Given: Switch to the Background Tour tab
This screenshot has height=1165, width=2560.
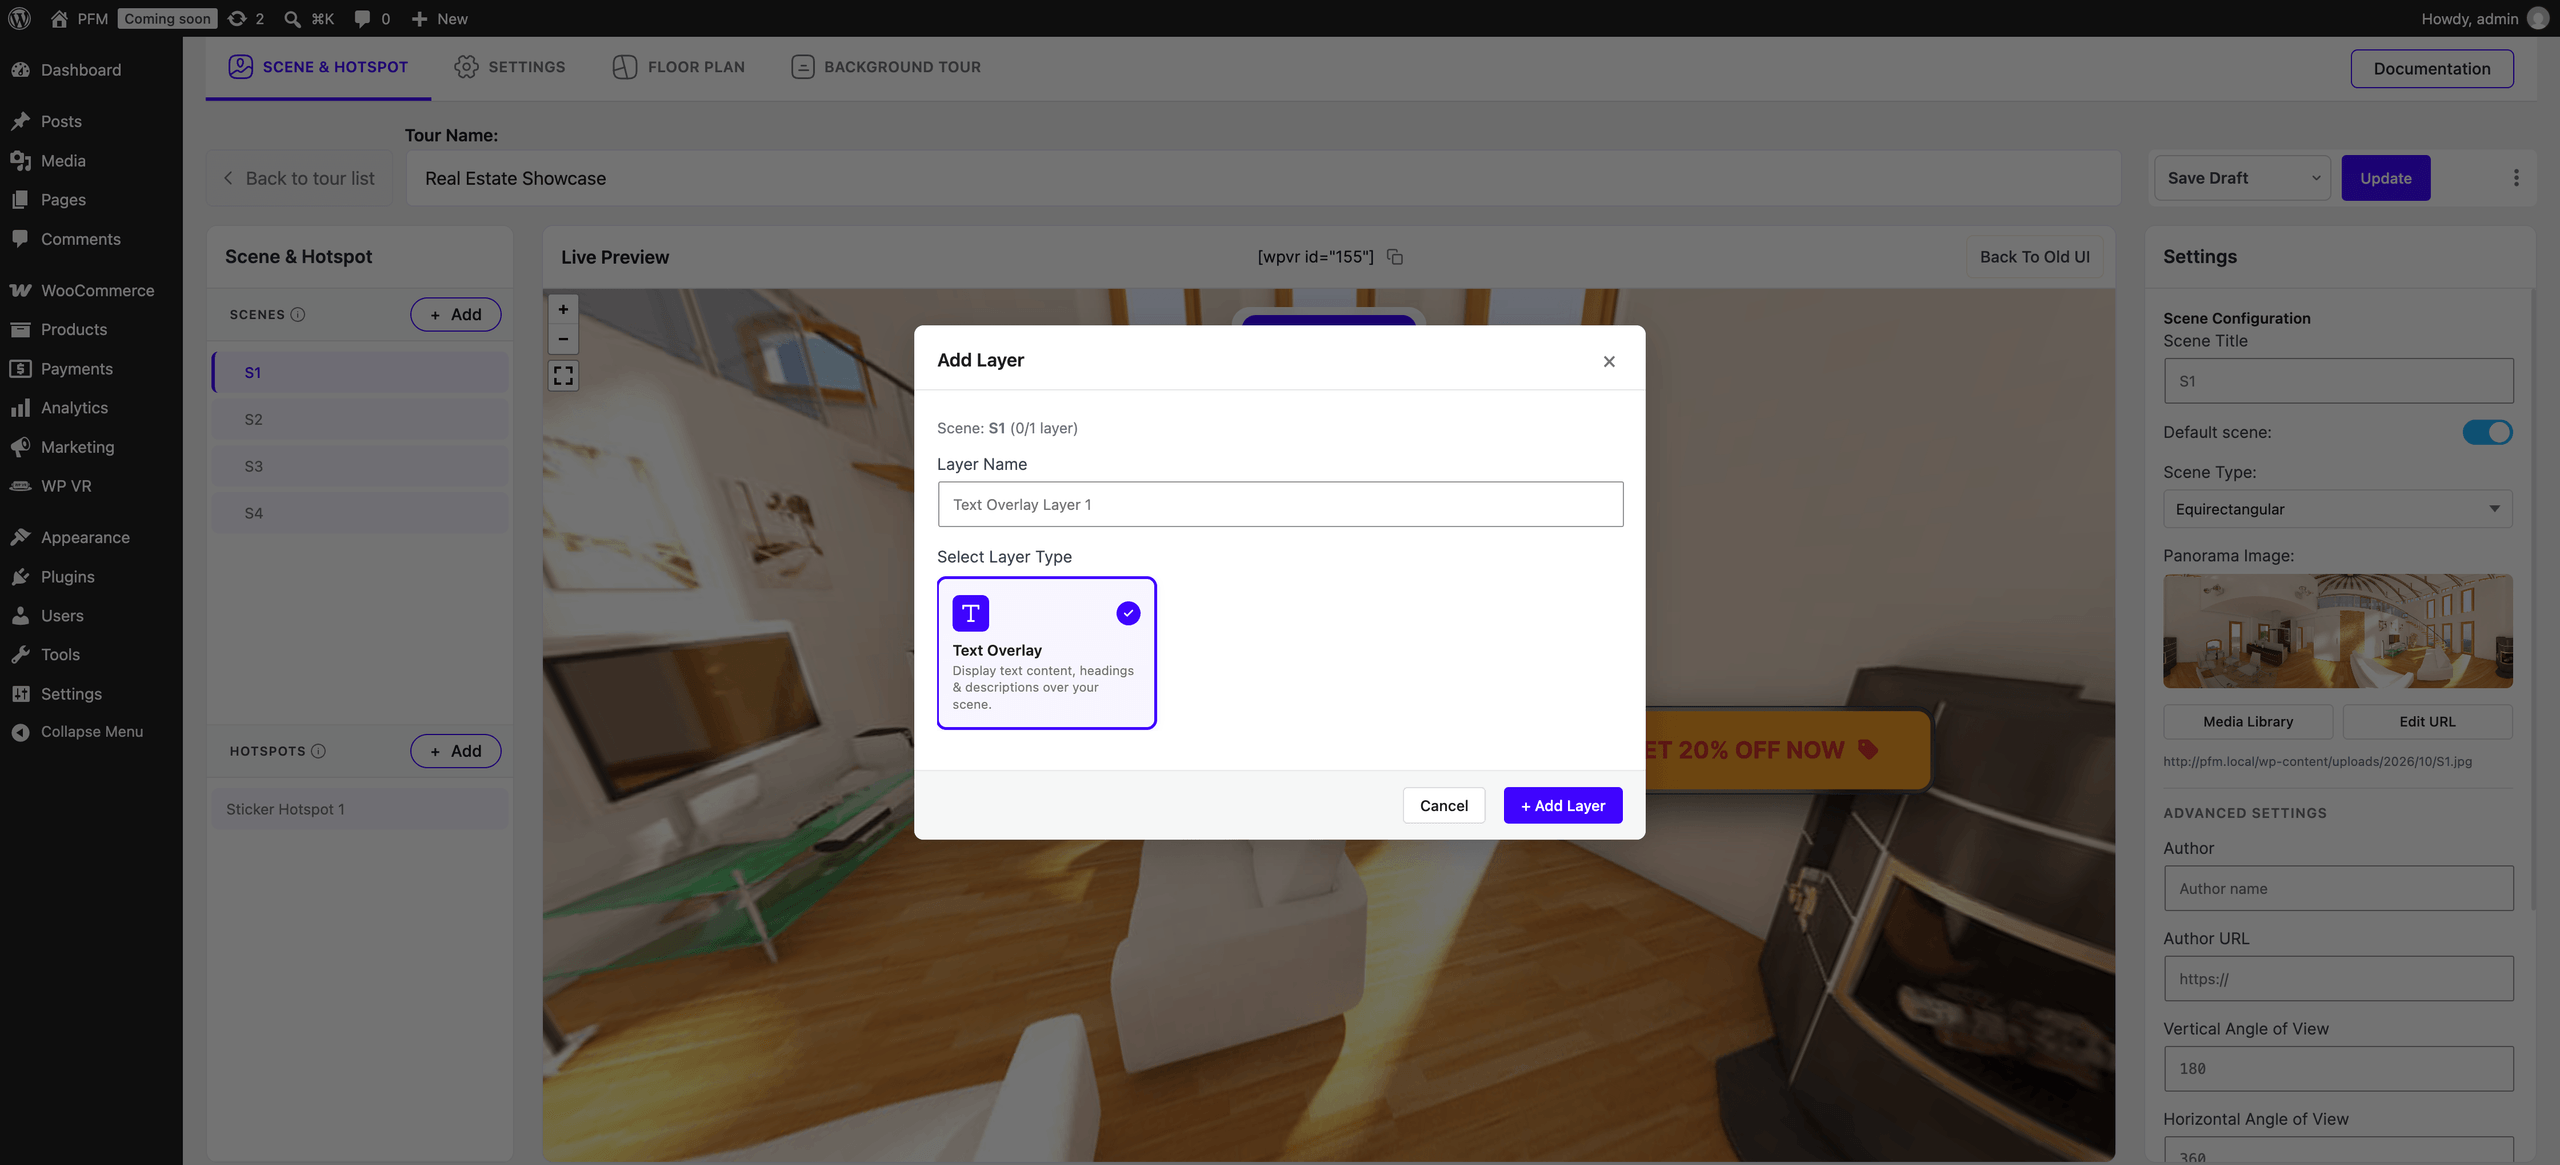Looking at the screenshot, I should coord(885,67).
